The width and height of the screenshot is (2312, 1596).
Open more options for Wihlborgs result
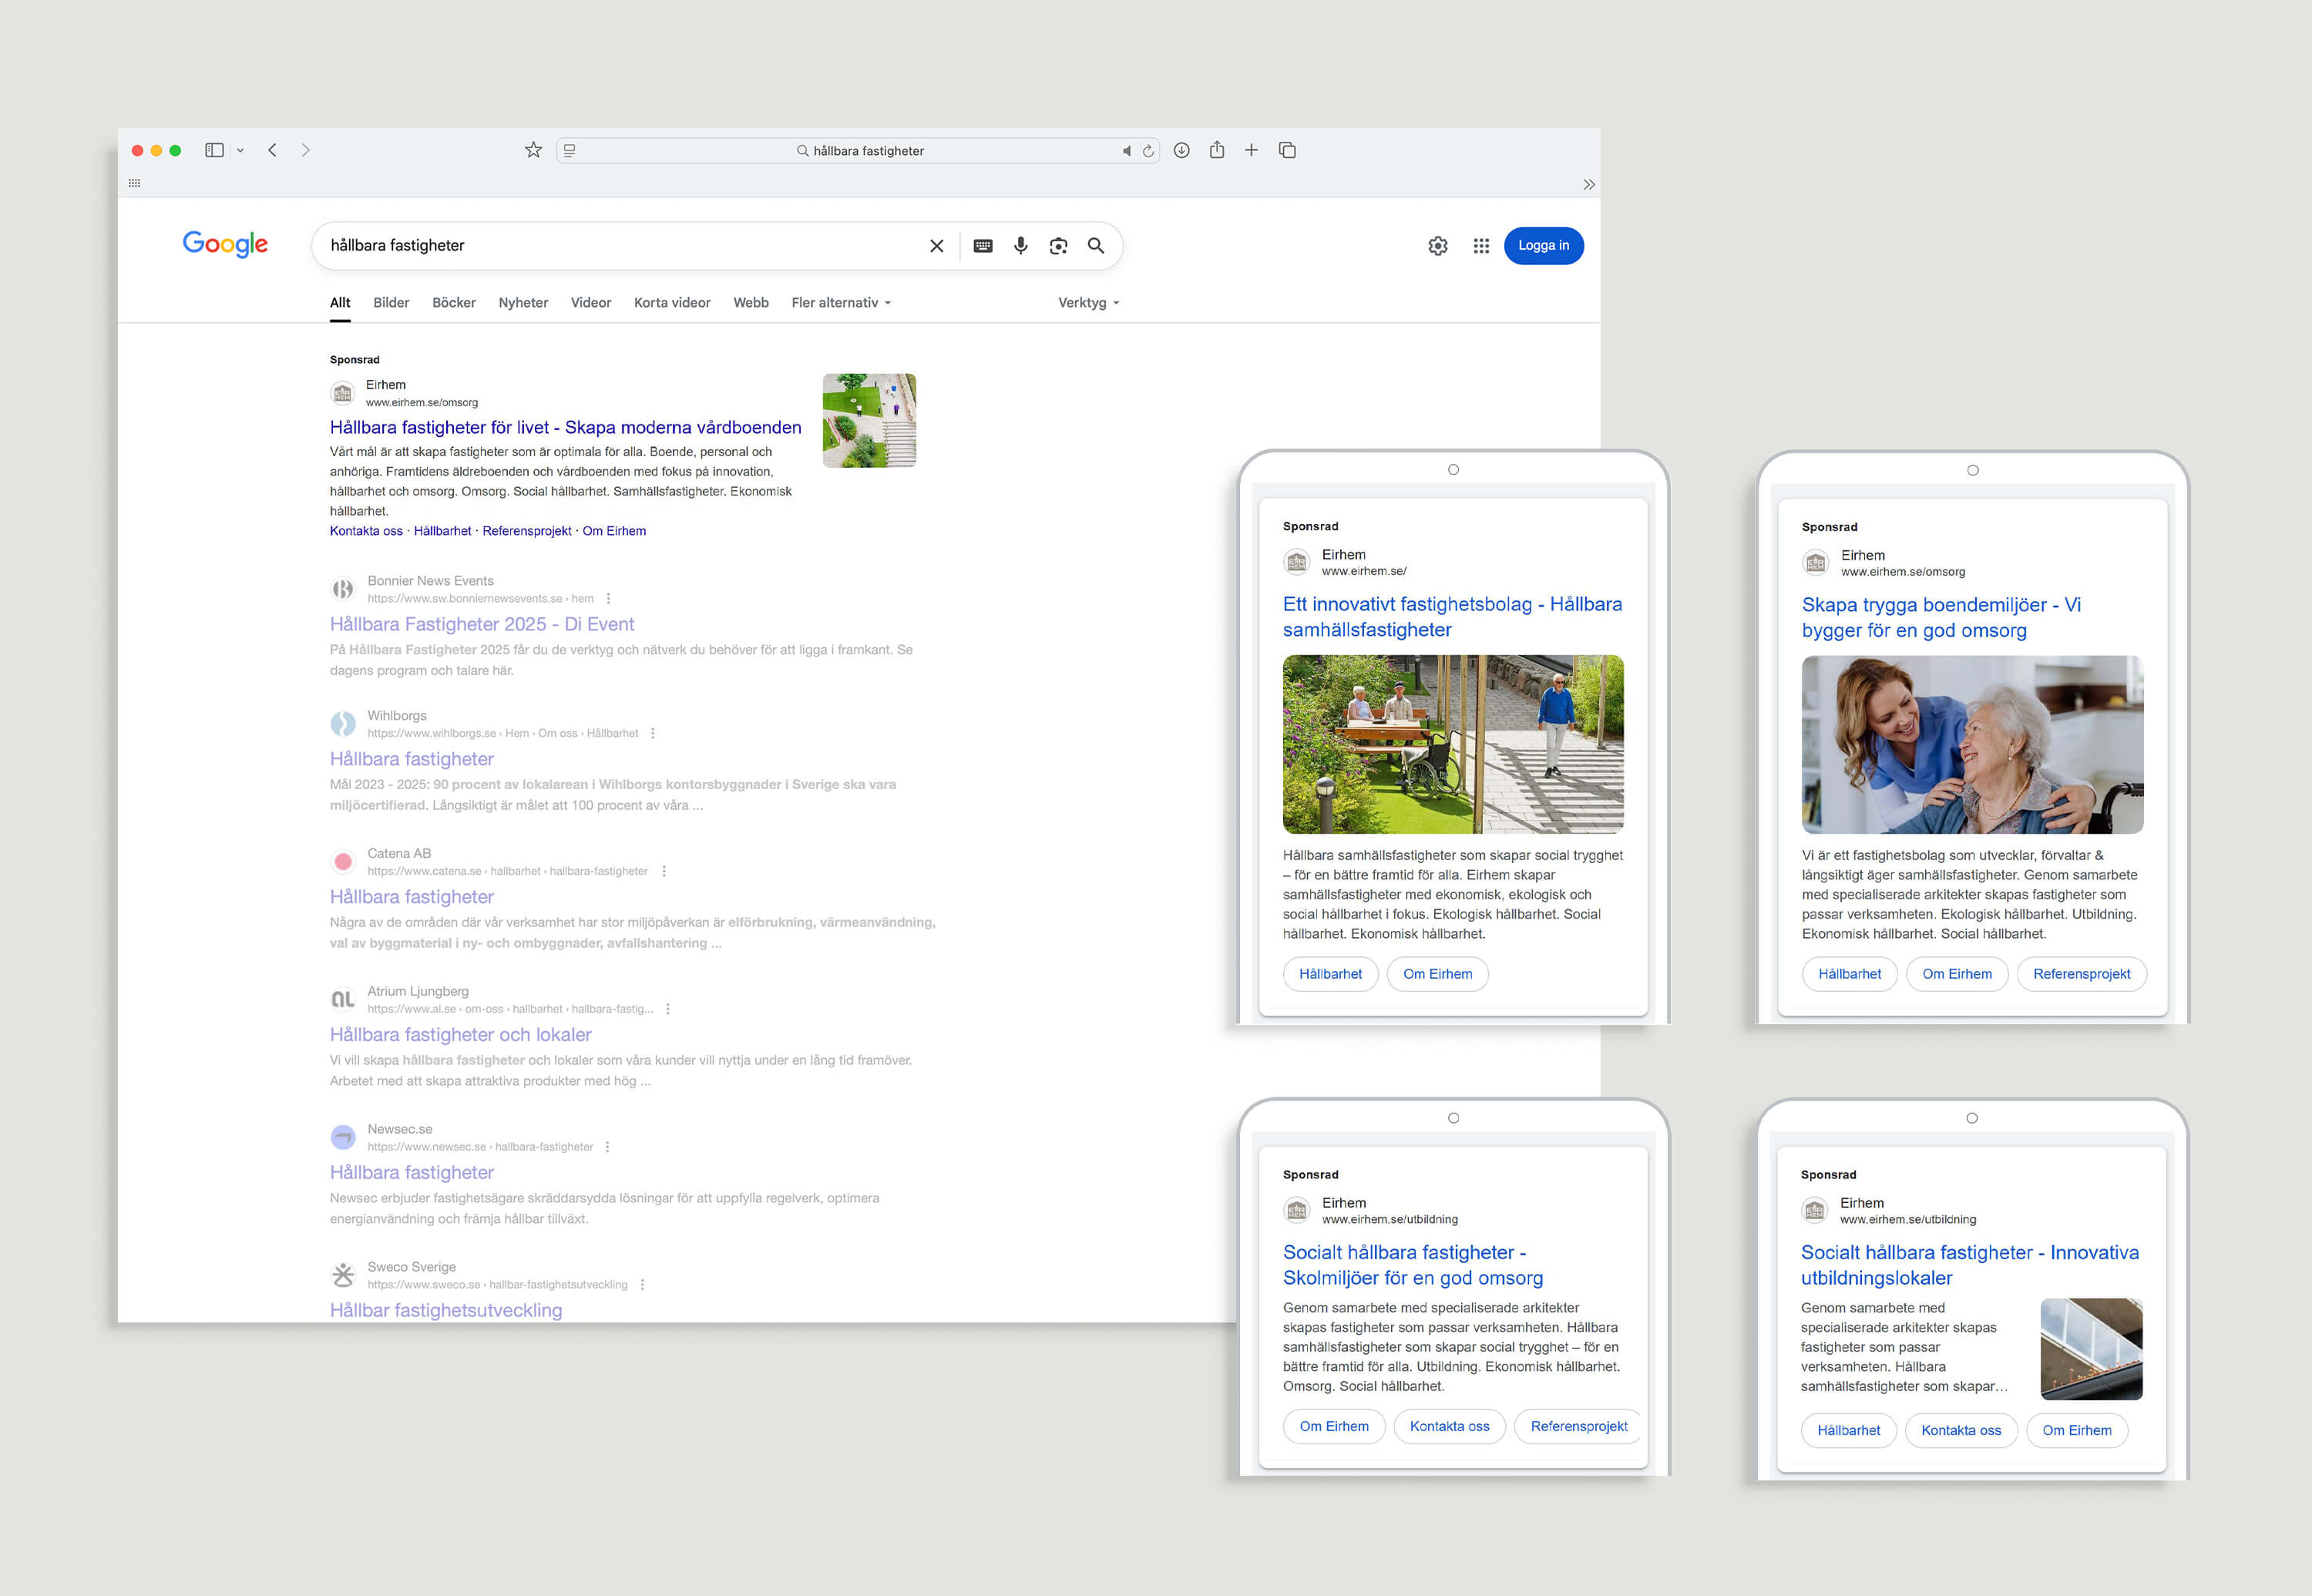tap(653, 733)
